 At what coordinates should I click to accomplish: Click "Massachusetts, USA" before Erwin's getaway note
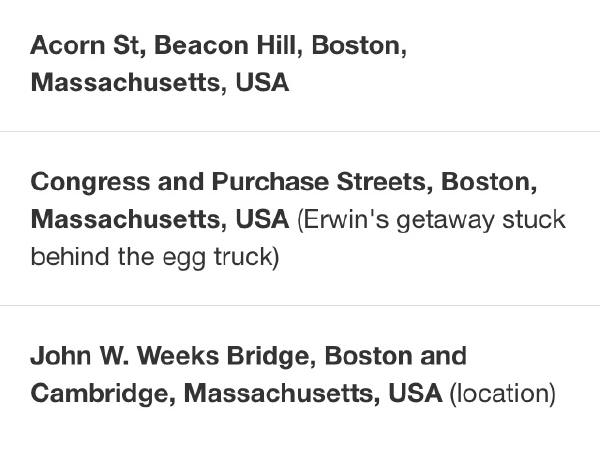click(x=160, y=220)
